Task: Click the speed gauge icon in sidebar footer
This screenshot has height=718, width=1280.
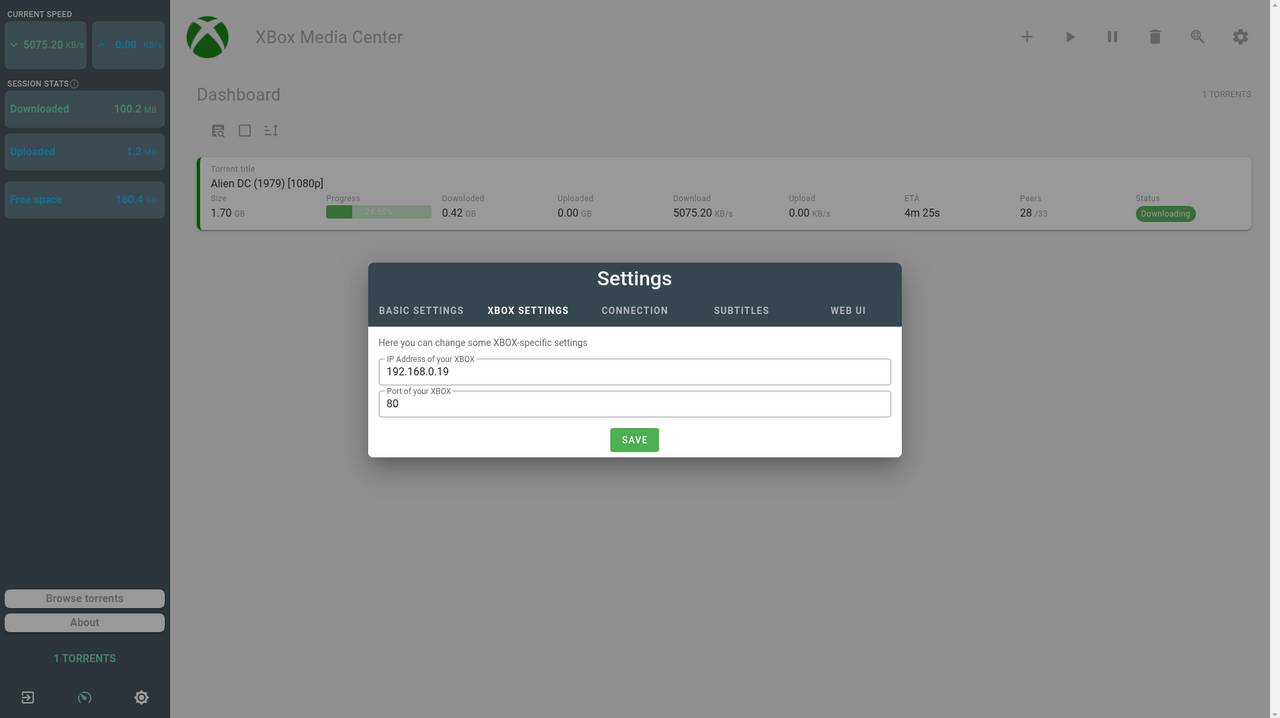Action: coord(85,697)
